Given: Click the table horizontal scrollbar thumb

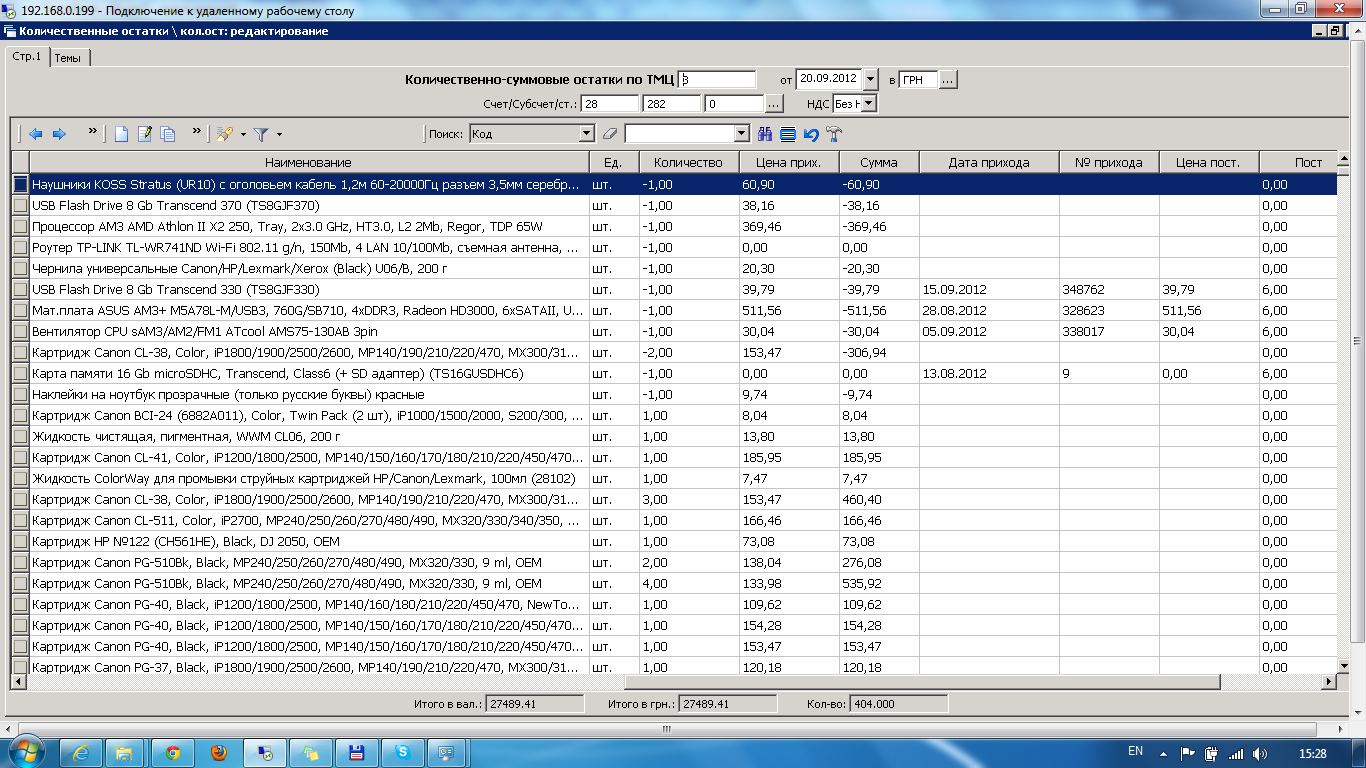Looking at the screenshot, I should click(x=923, y=682).
